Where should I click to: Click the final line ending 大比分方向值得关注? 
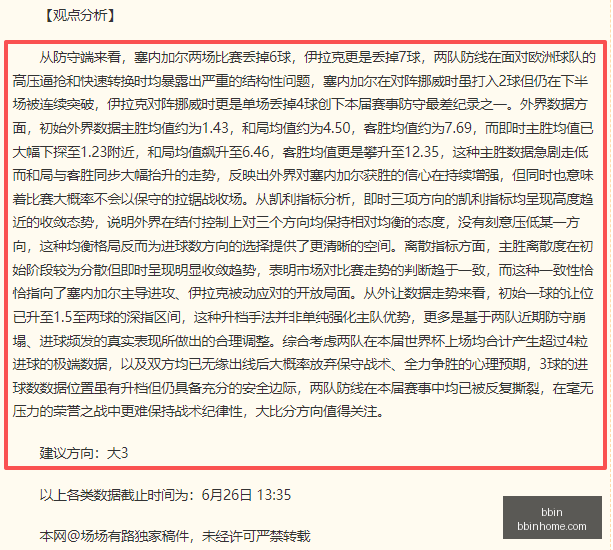tap(199, 411)
